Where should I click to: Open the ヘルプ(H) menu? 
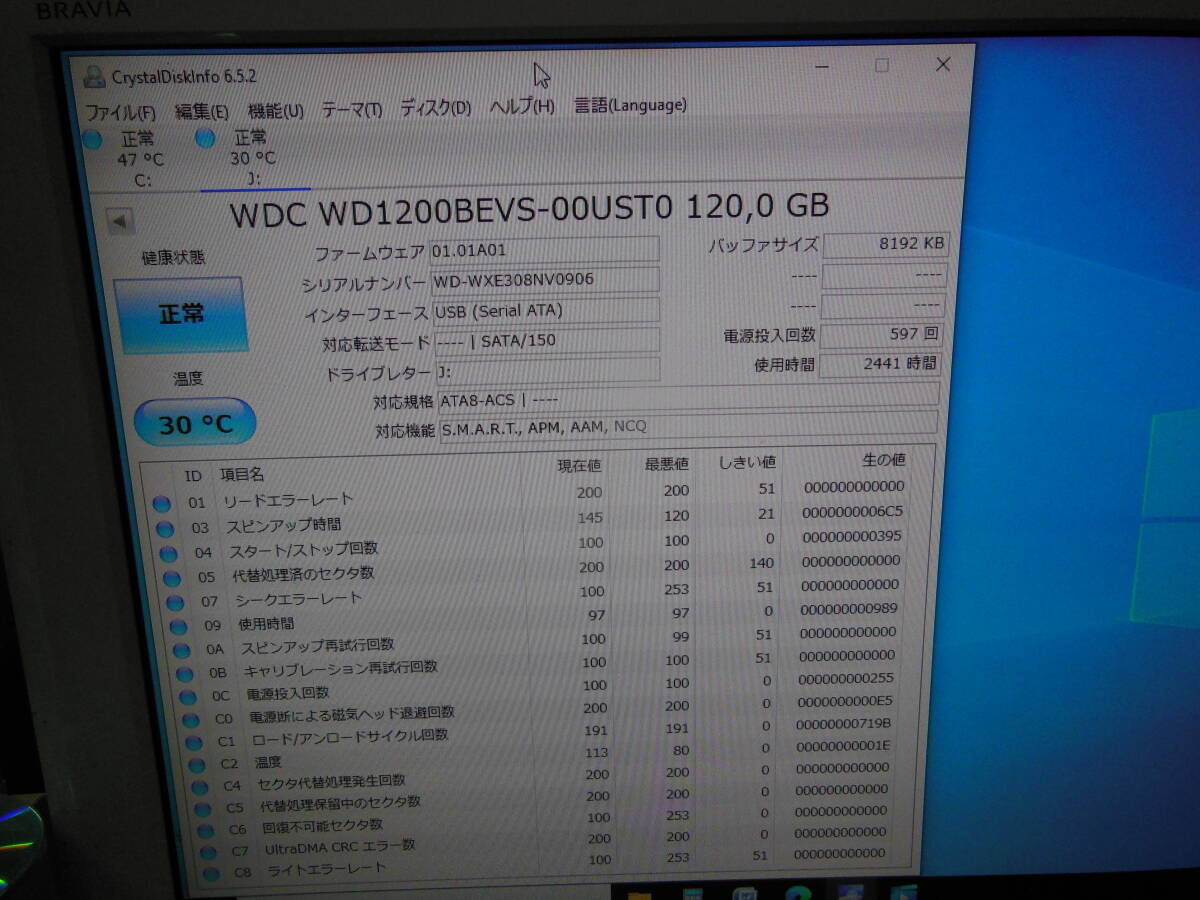[x=522, y=106]
